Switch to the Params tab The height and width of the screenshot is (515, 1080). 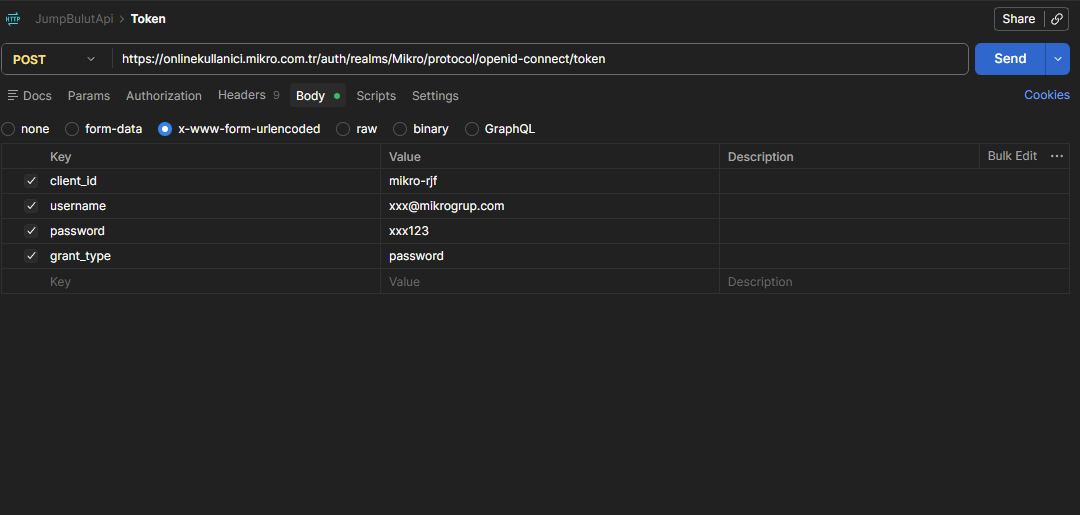[x=89, y=96]
